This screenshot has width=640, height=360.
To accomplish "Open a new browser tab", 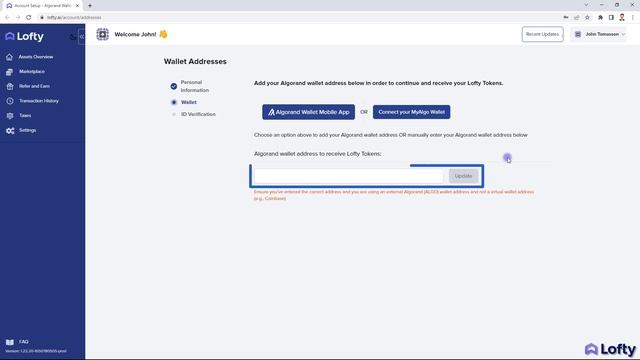I will tap(90, 6).
